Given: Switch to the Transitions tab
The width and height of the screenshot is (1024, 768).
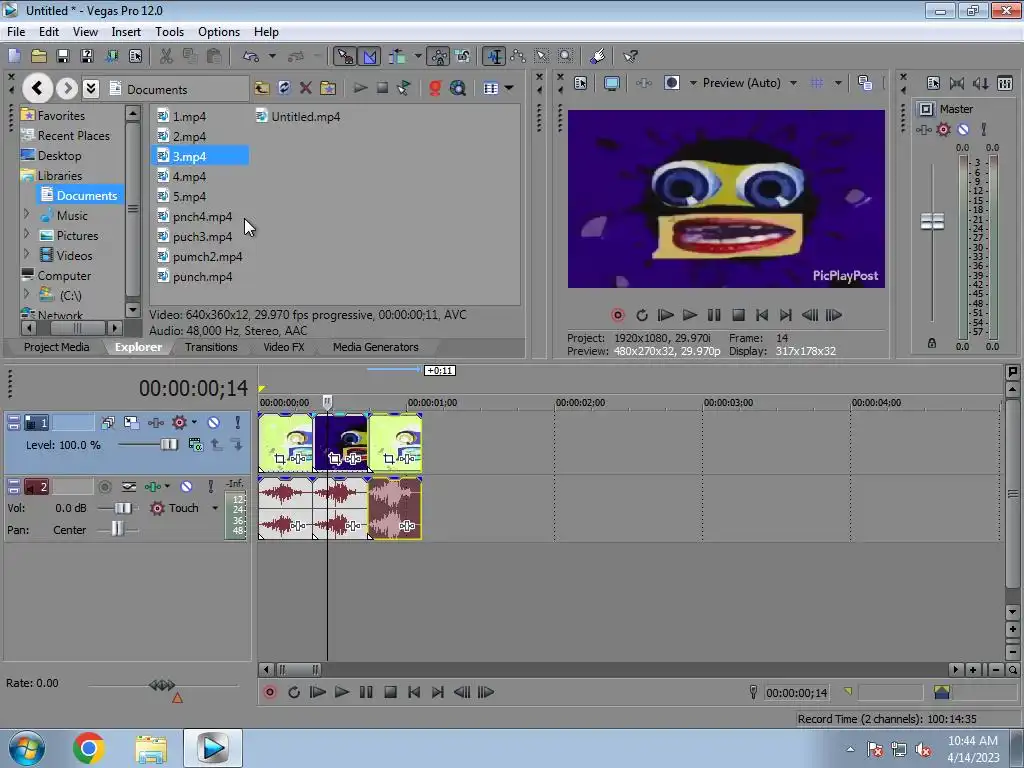Looking at the screenshot, I should point(211,347).
